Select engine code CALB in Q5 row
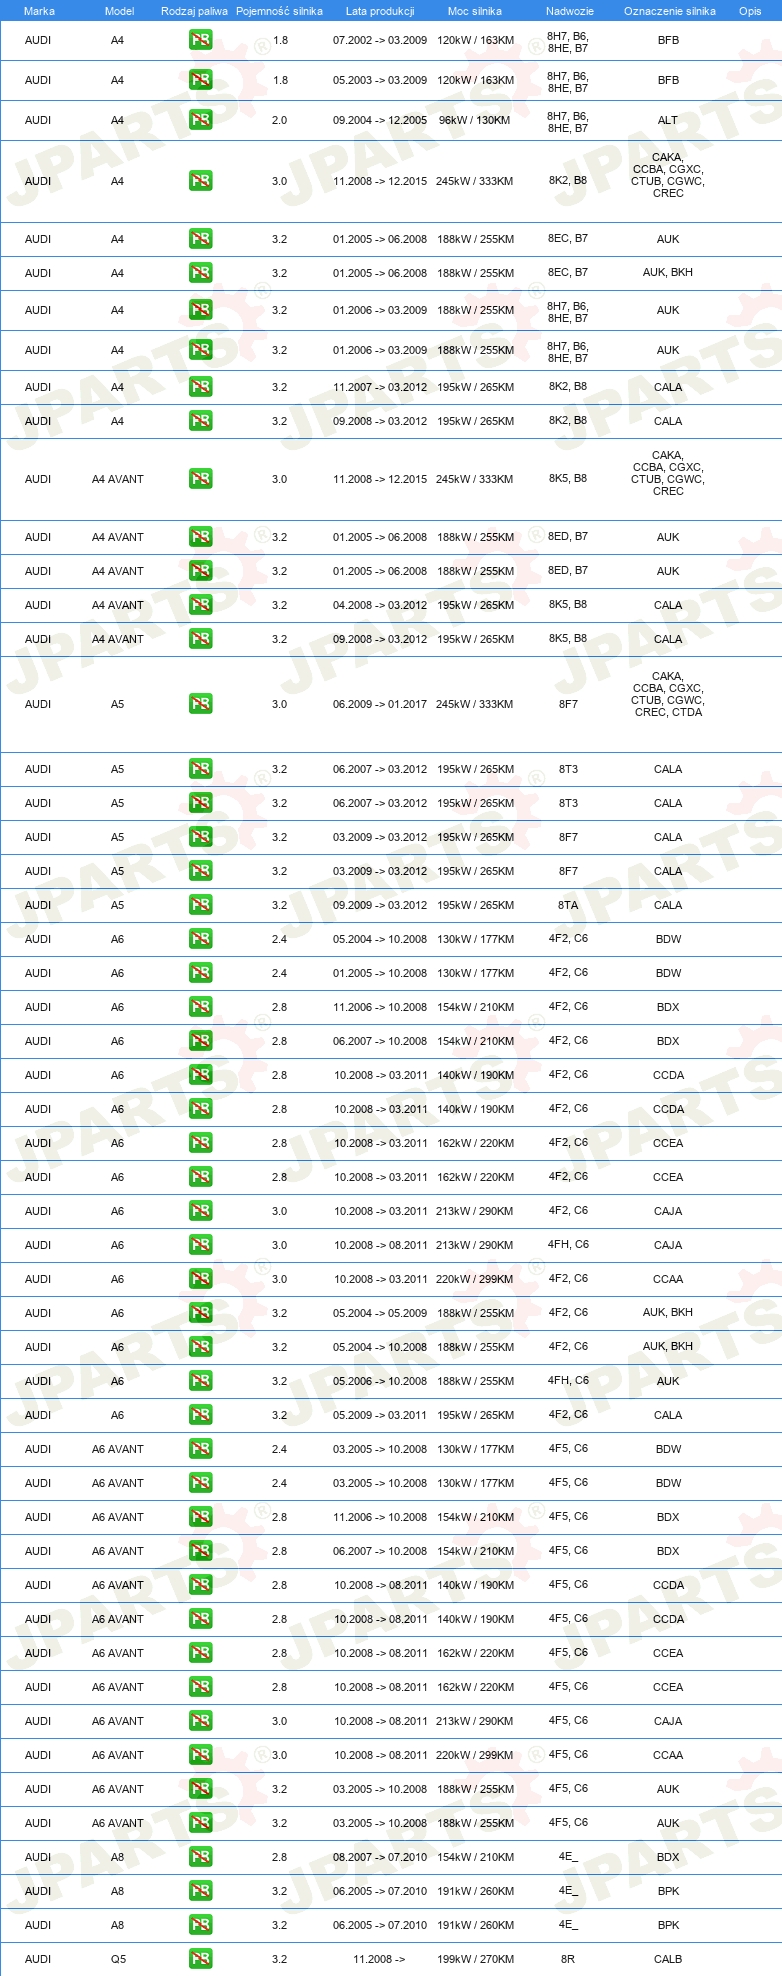Image resolution: width=782 pixels, height=1976 pixels. tap(668, 1959)
